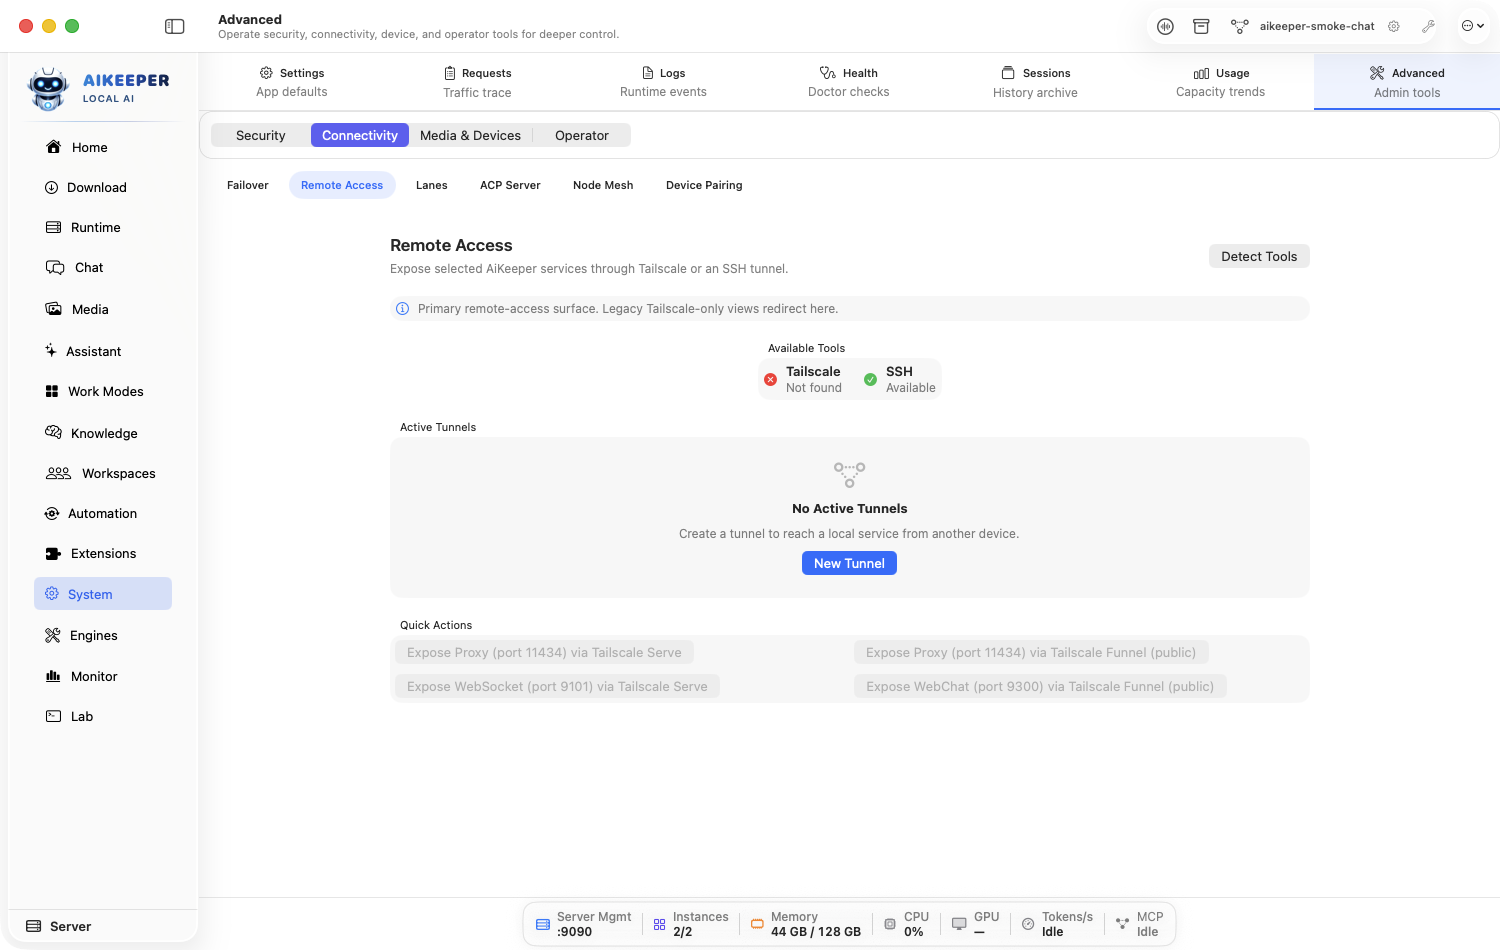This screenshot has width=1500, height=950.
Task: Click the 'No Active Tunnels' heading text
Action: pos(850,508)
